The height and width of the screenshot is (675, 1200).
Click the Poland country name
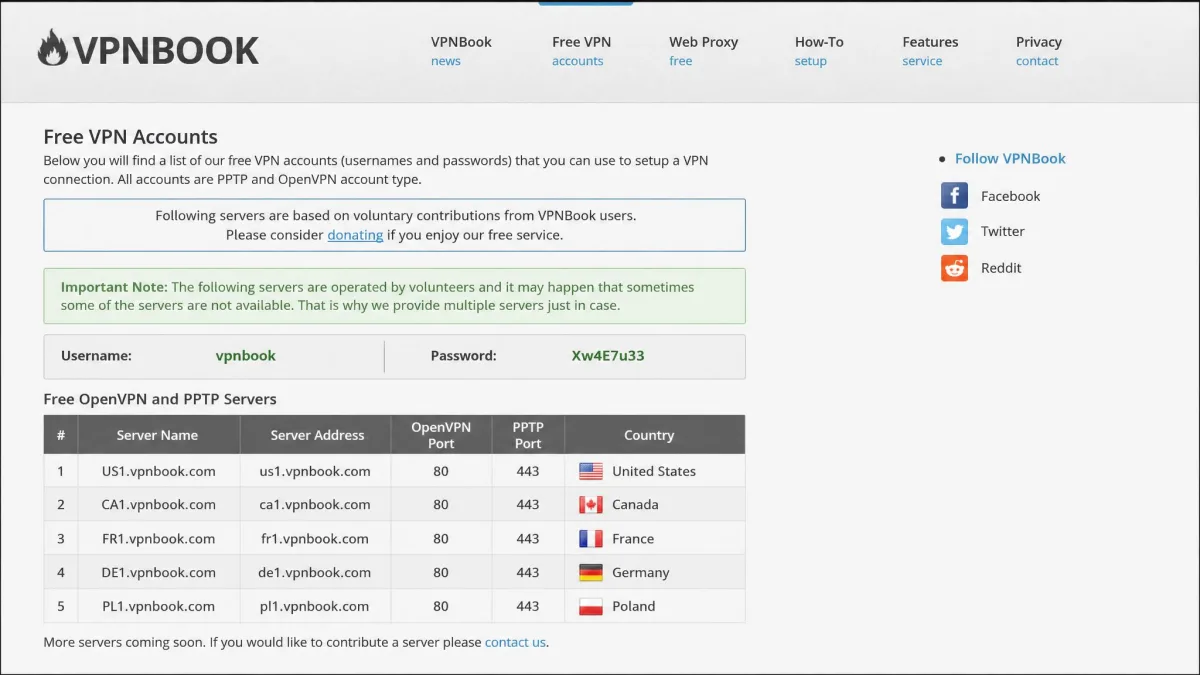(634, 606)
